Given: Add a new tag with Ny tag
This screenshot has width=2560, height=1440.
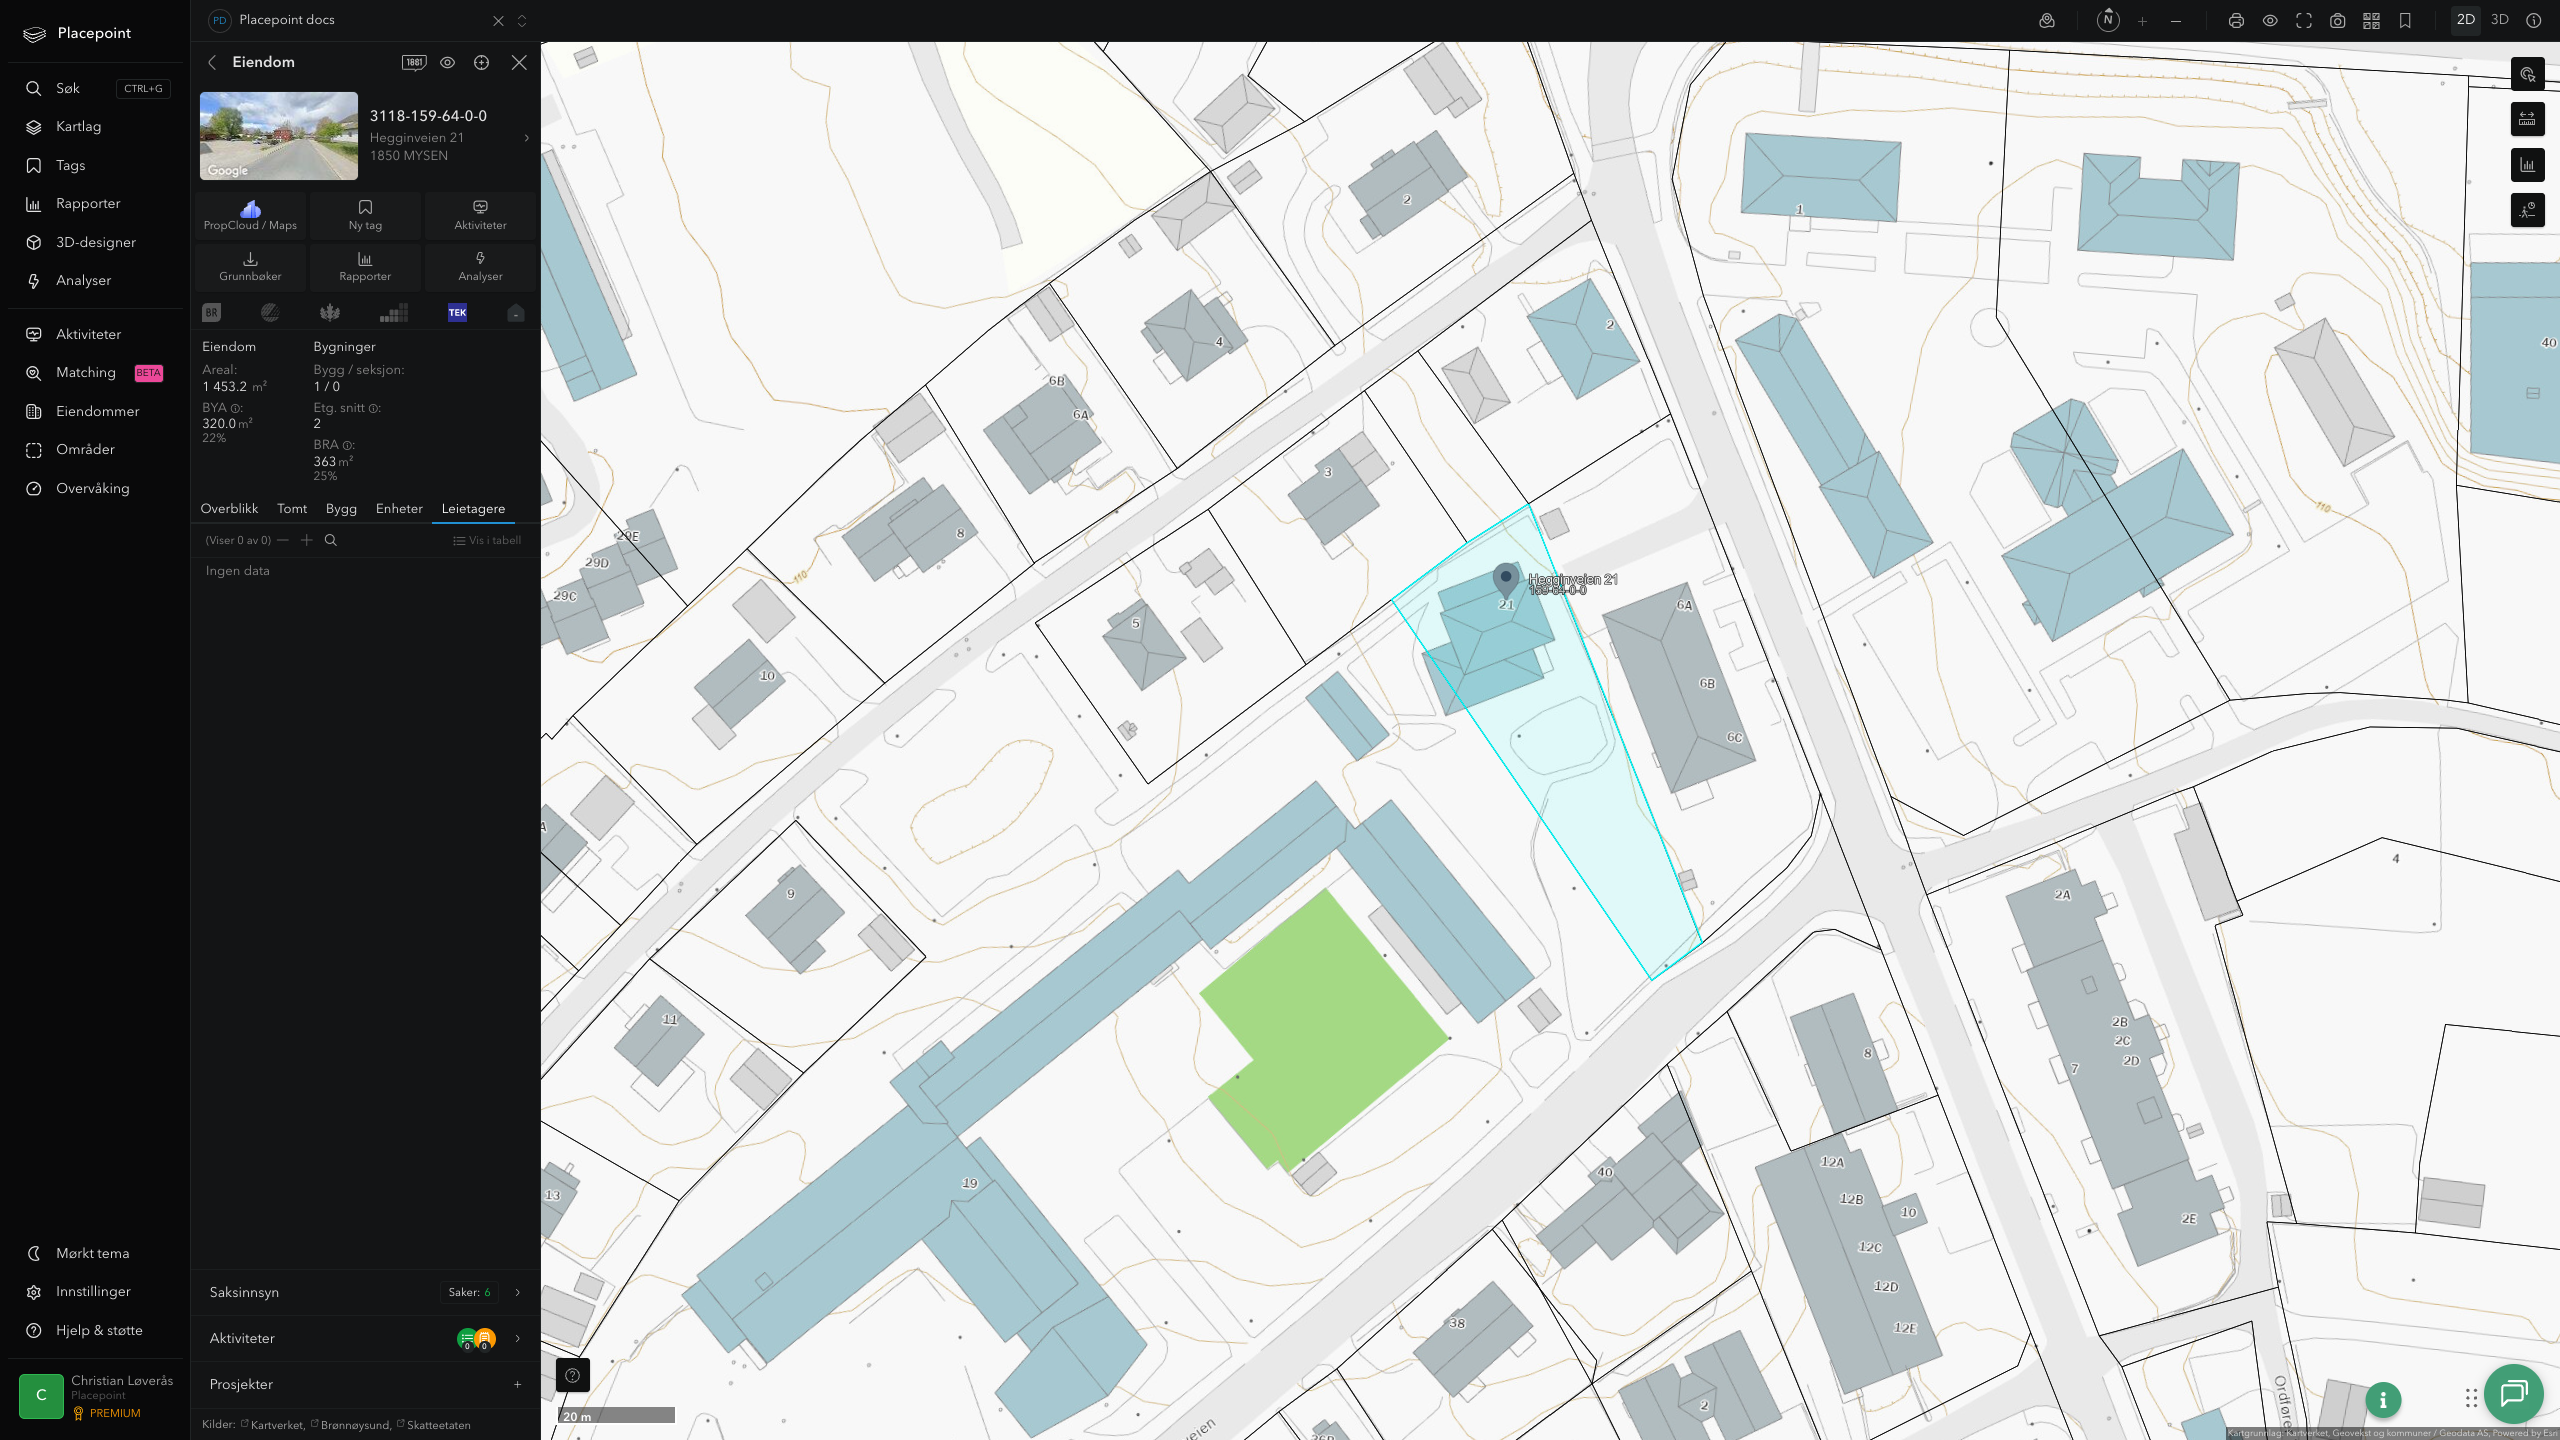Looking at the screenshot, I should pos(365,215).
